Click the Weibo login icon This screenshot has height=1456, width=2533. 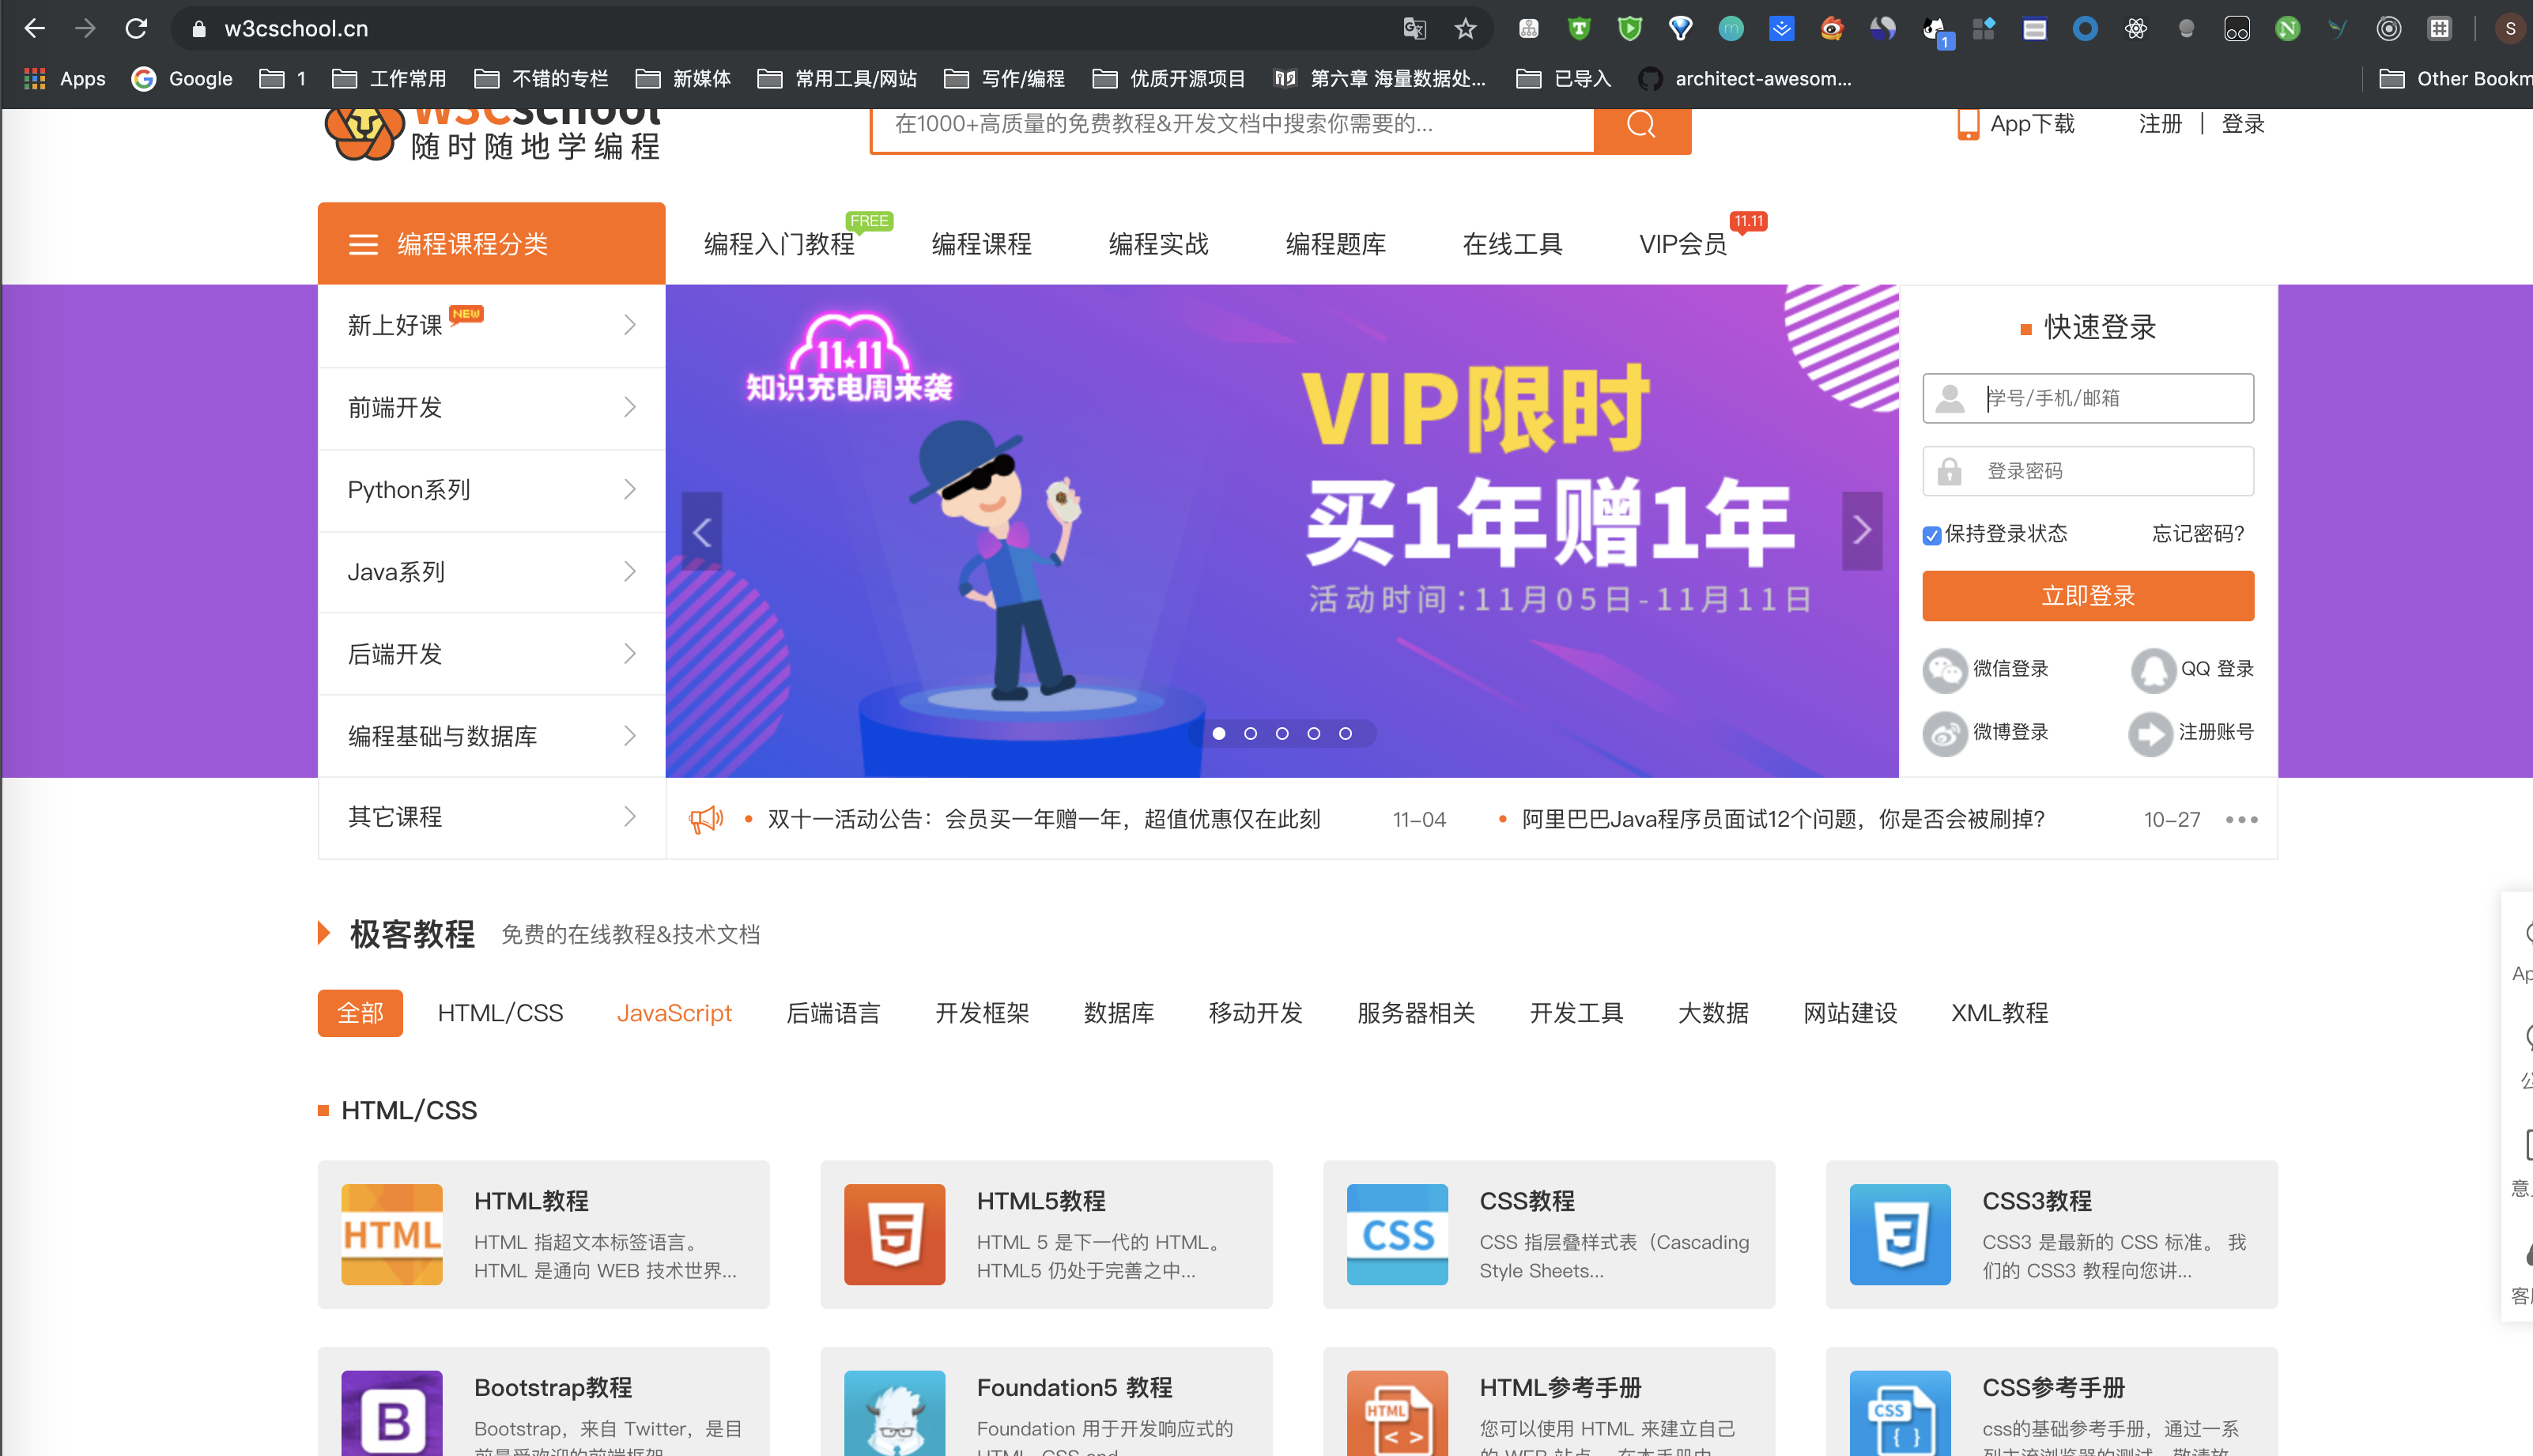point(1945,734)
